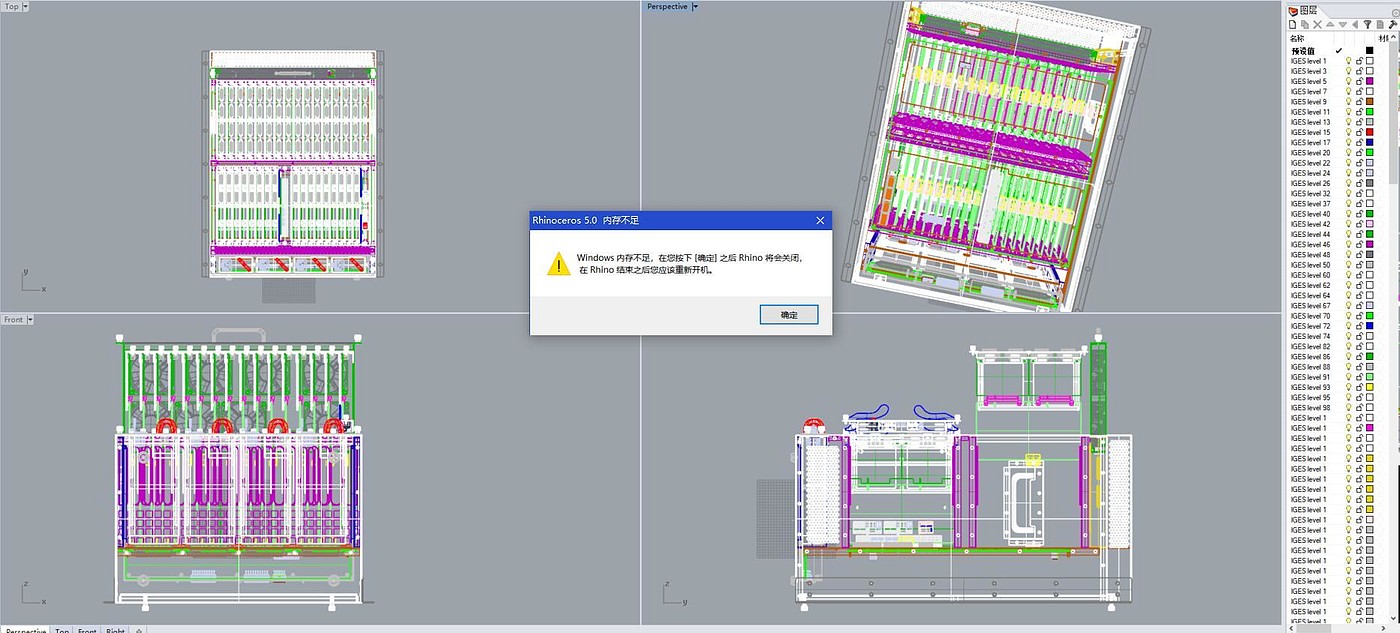1400x633 pixels.
Task: Toggle the lock icon for IGES level 93
Action: coord(1359,387)
